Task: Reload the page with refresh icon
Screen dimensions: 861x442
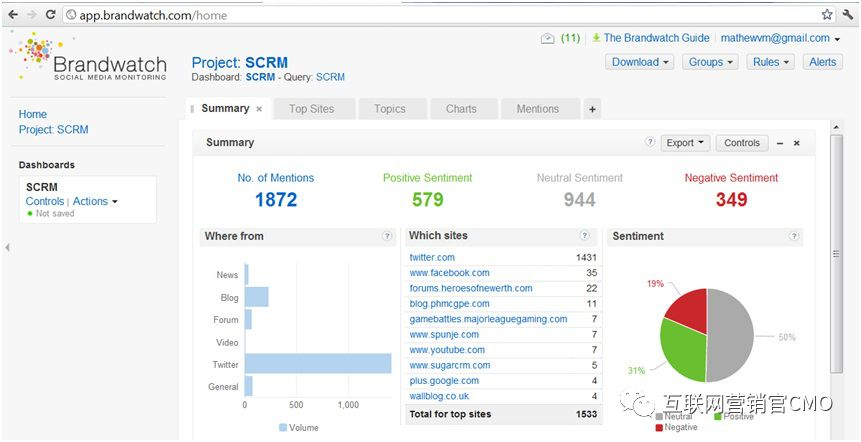Action: (51, 15)
